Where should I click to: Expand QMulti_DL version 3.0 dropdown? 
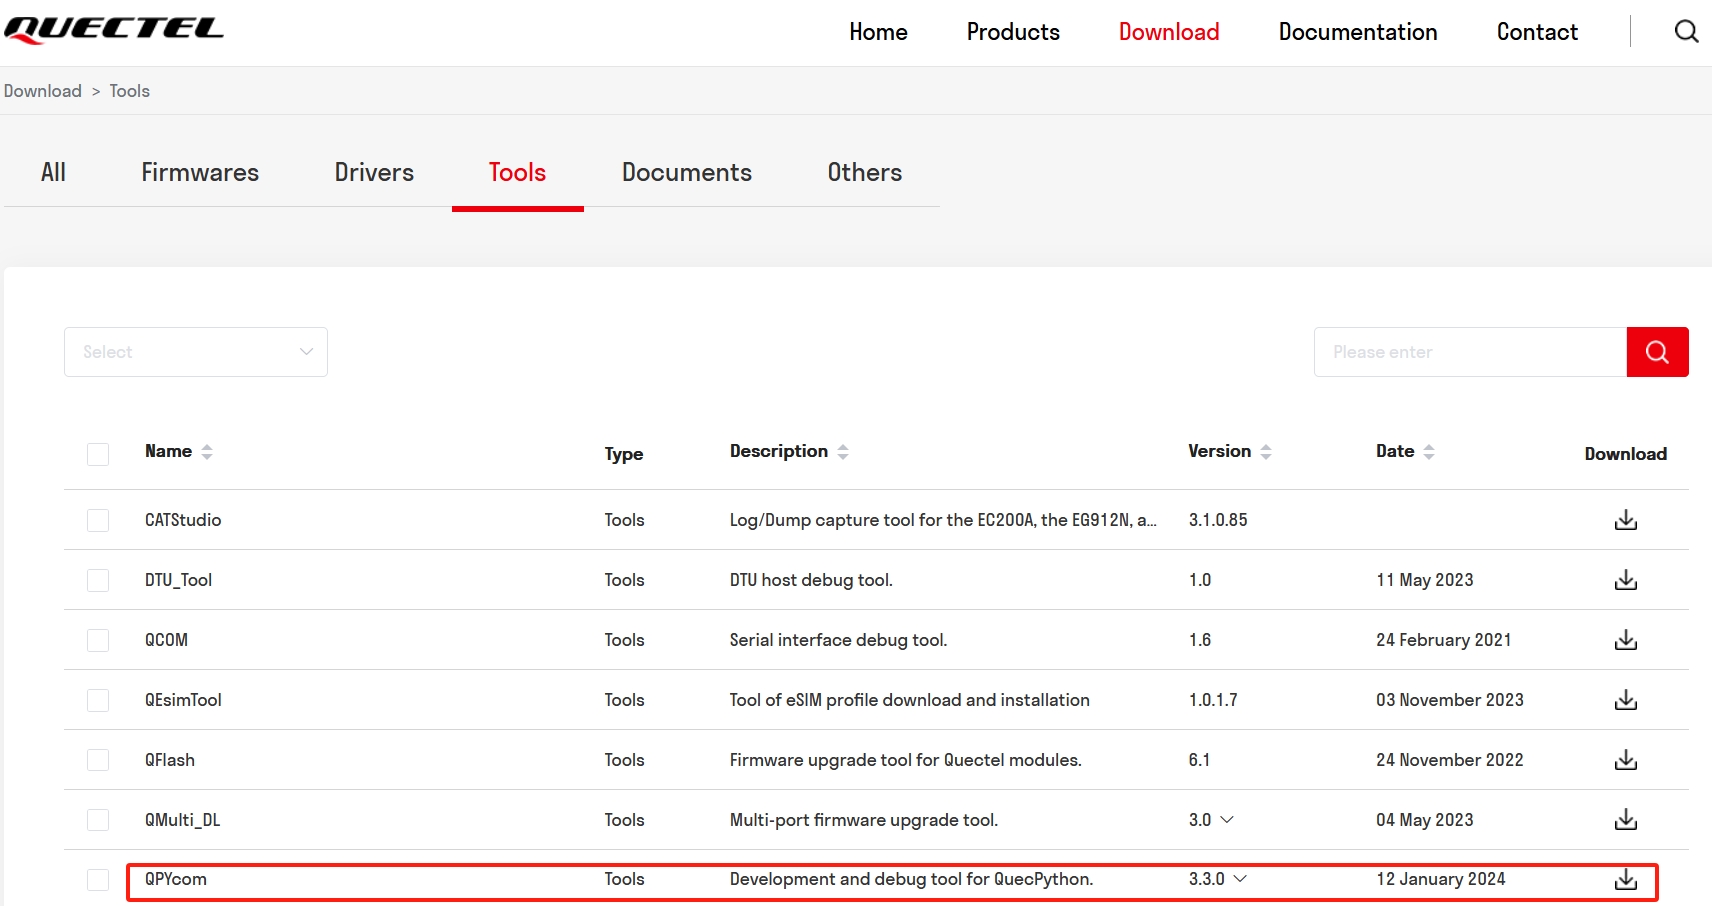[x=1227, y=820]
